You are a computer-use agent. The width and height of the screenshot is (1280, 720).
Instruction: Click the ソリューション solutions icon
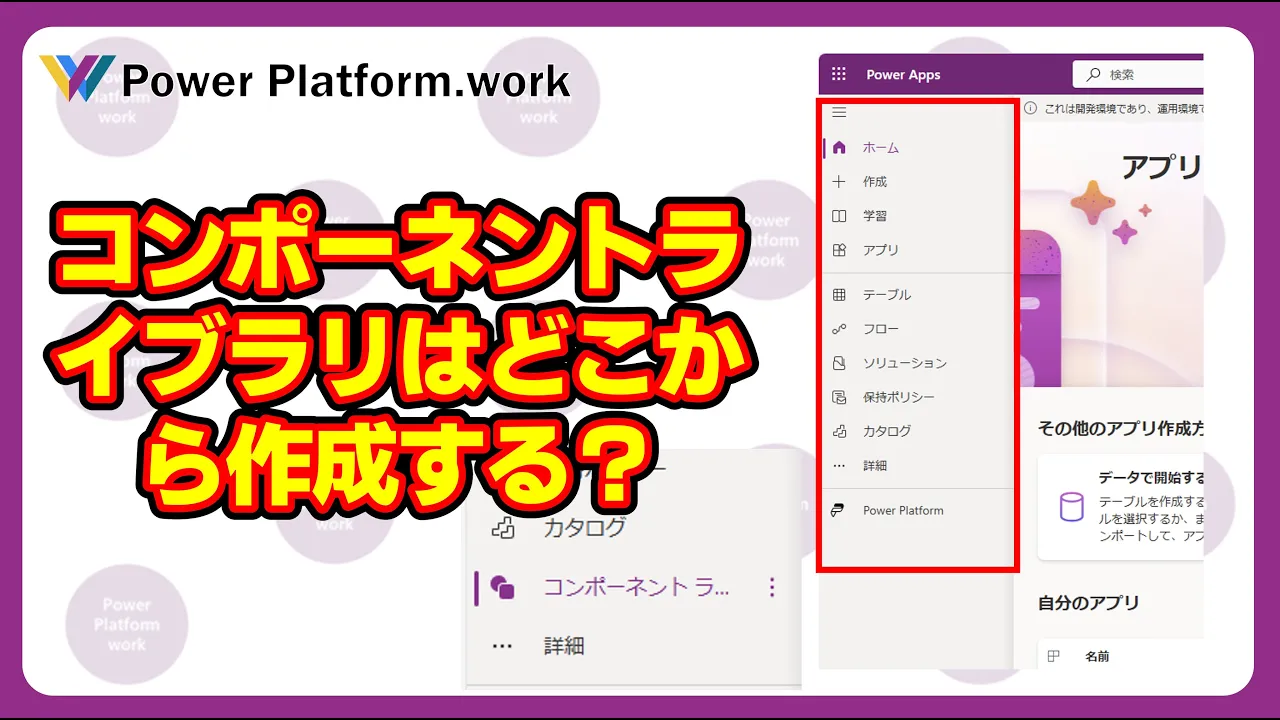click(839, 363)
